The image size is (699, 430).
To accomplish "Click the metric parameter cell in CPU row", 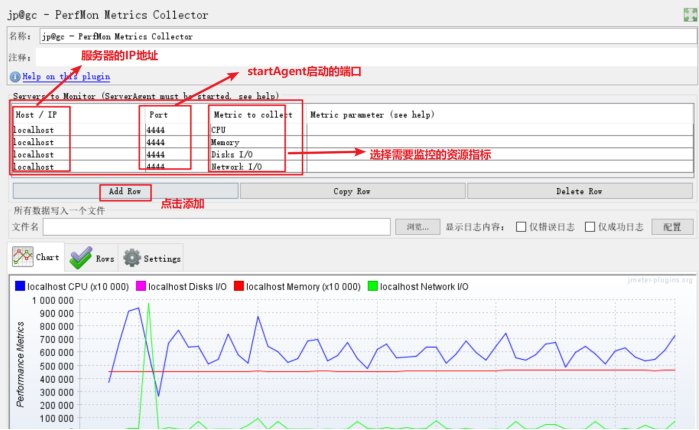I will pyautogui.click(x=500, y=130).
